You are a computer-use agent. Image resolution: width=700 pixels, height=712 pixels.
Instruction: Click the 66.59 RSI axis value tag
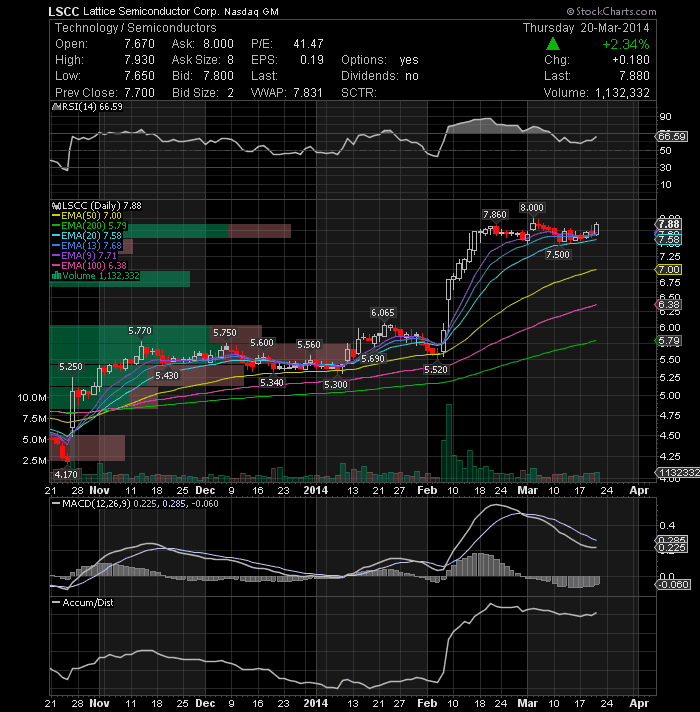[x=671, y=136]
